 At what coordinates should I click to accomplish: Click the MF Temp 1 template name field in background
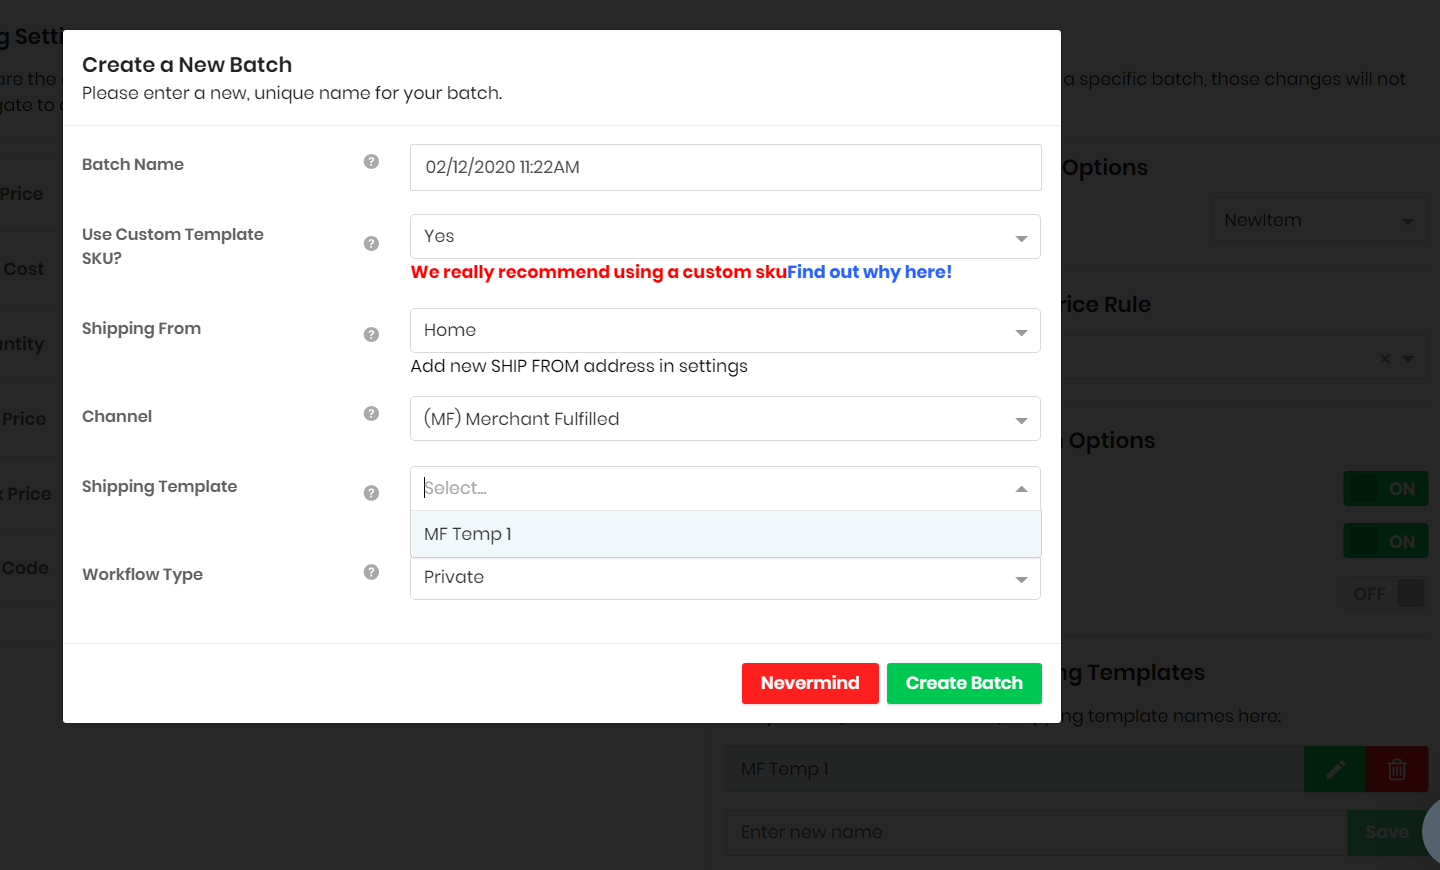click(x=1015, y=769)
